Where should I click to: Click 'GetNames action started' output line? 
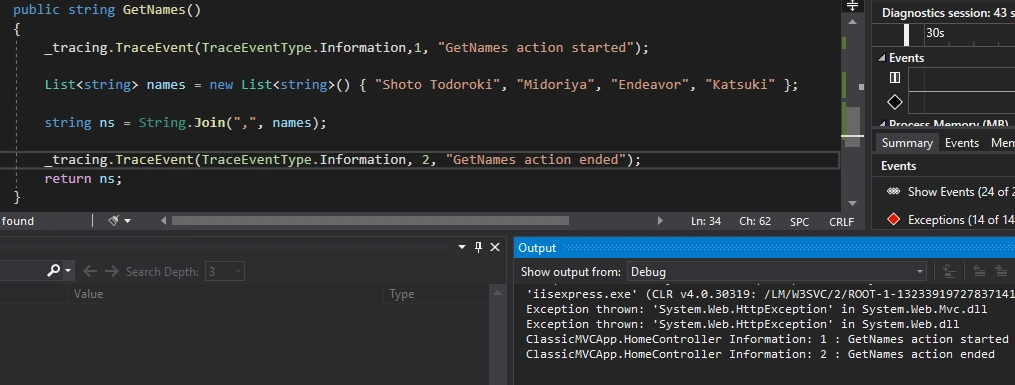(x=767, y=339)
